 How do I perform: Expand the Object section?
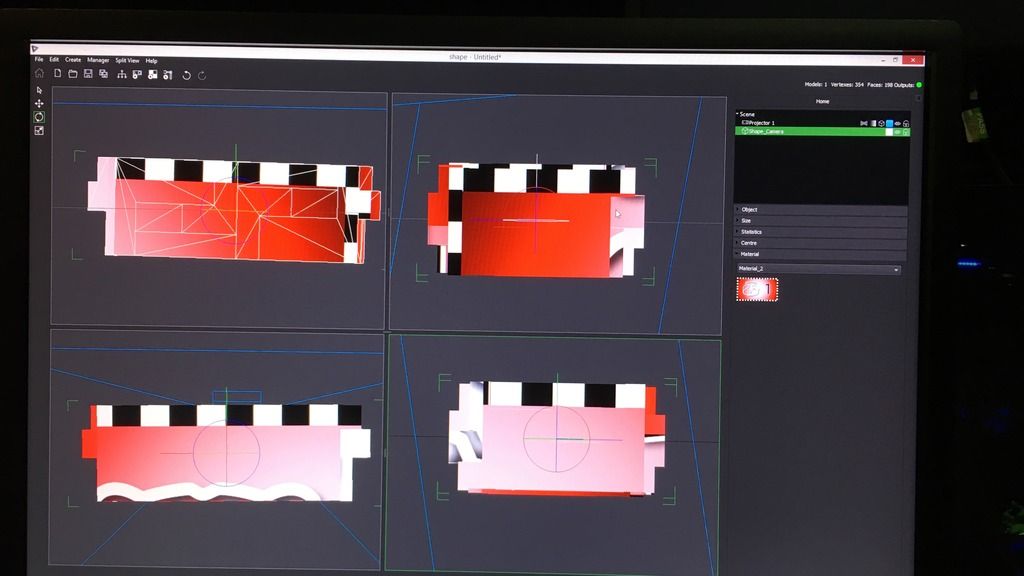click(821, 210)
